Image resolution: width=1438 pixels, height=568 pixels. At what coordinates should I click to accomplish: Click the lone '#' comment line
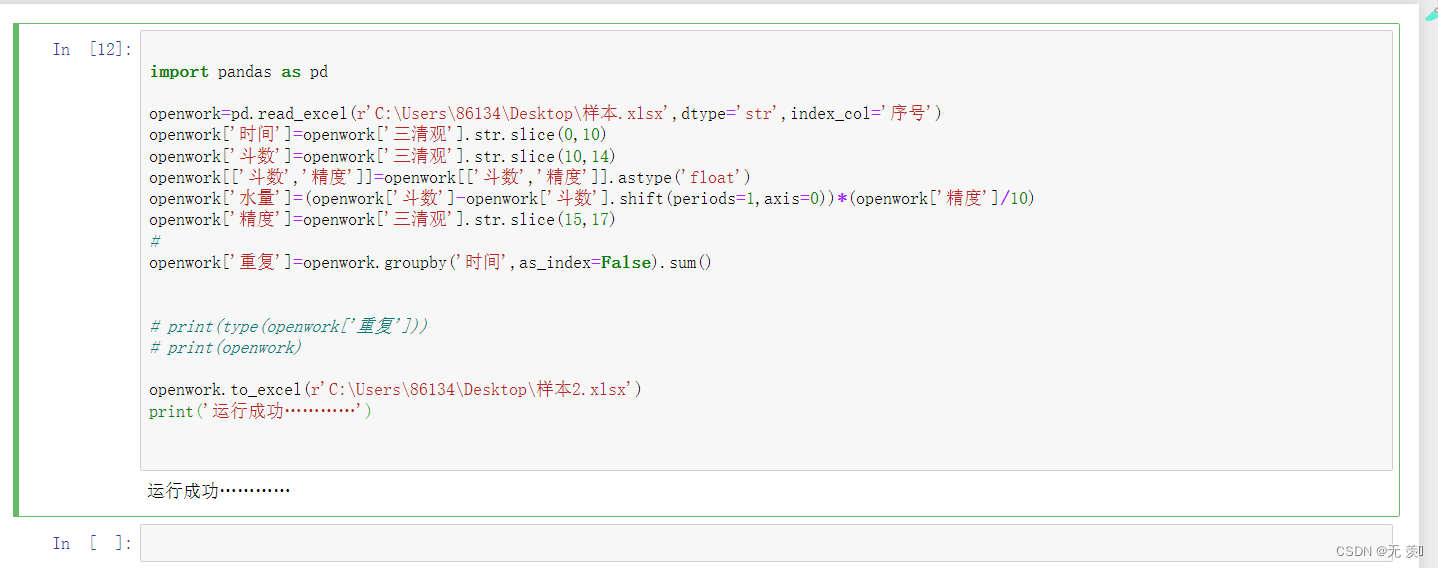coord(155,241)
